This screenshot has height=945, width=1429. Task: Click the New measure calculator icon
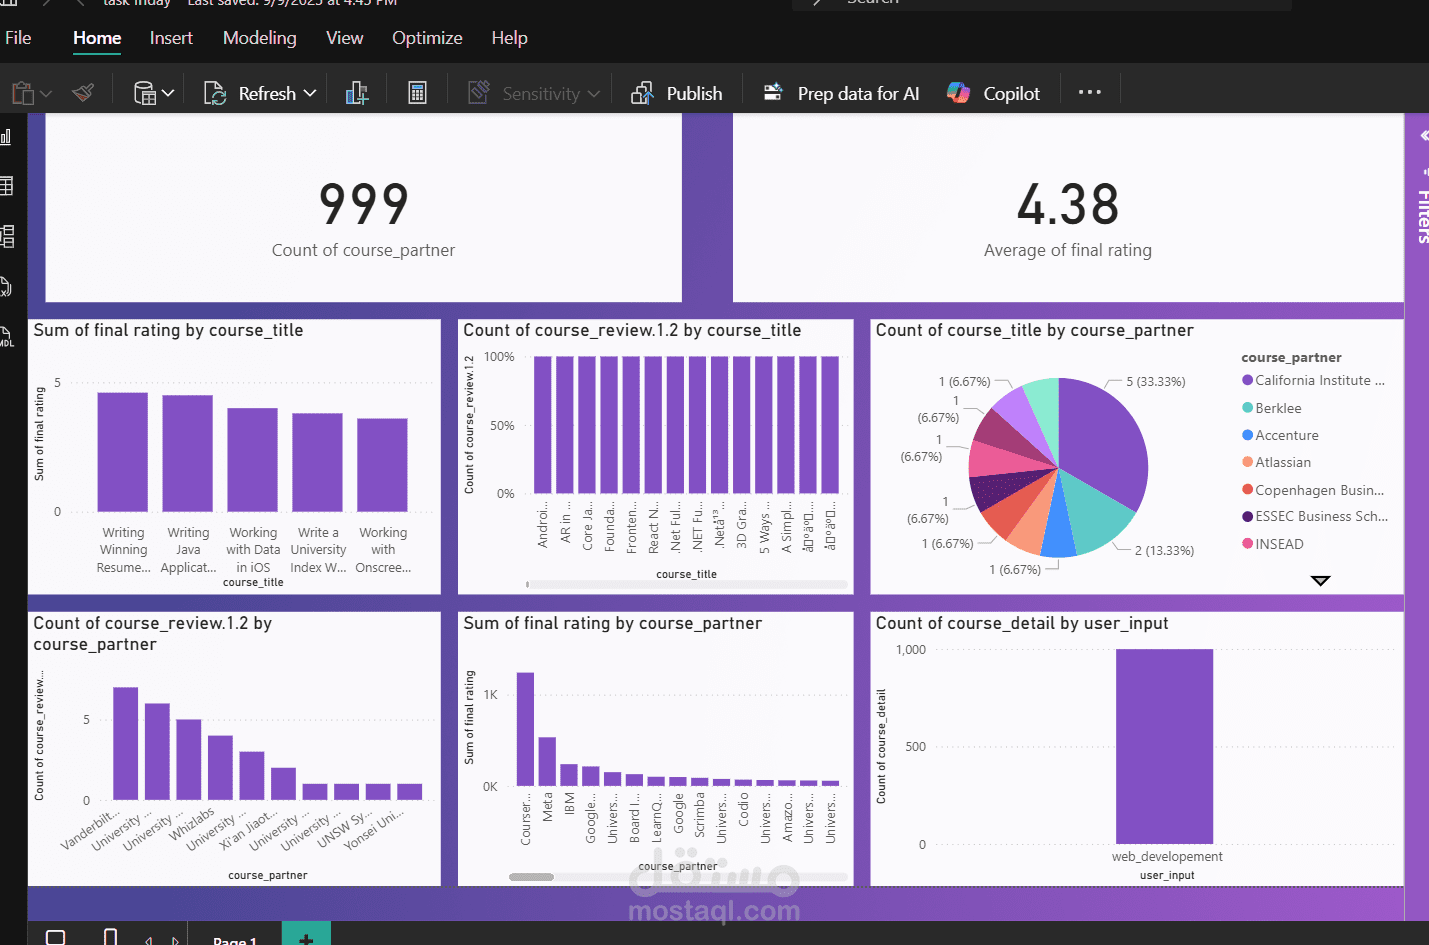coord(418,93)
